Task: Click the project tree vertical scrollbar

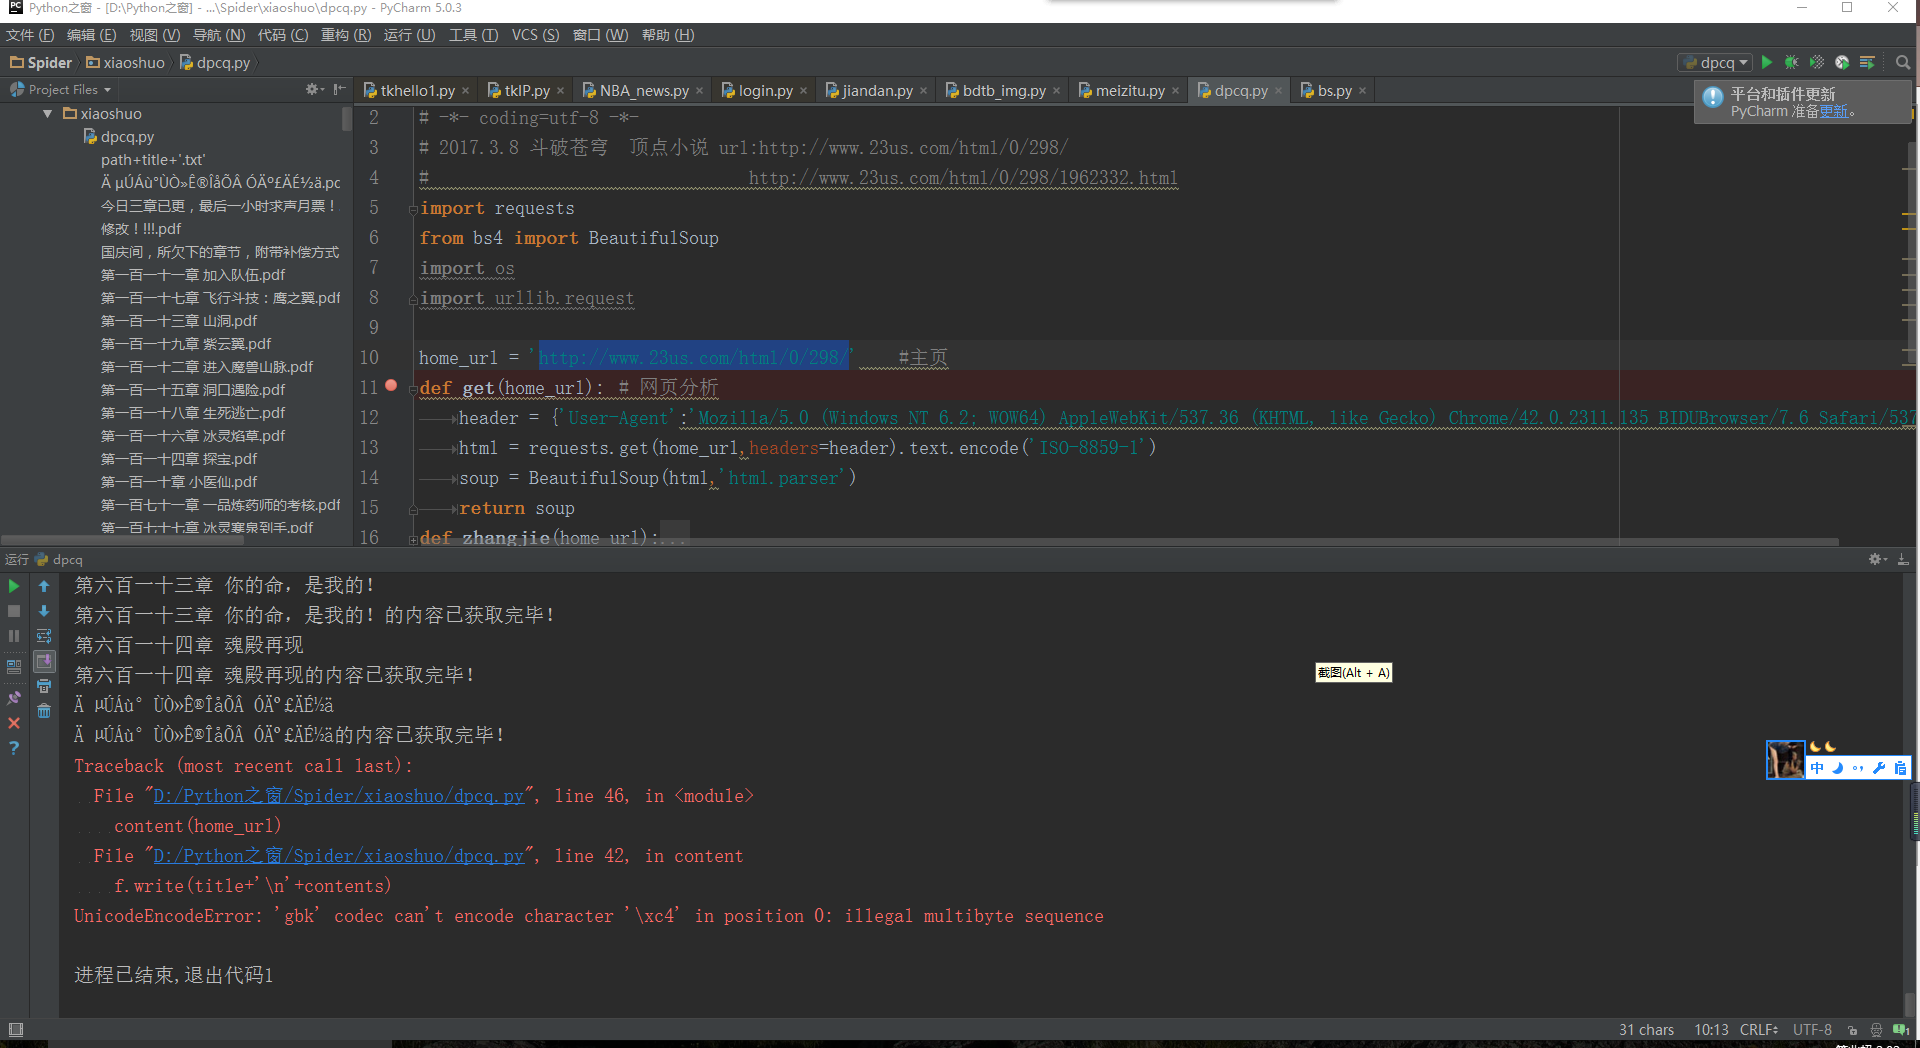Action: pyautogui.click(x=347, y=119)
